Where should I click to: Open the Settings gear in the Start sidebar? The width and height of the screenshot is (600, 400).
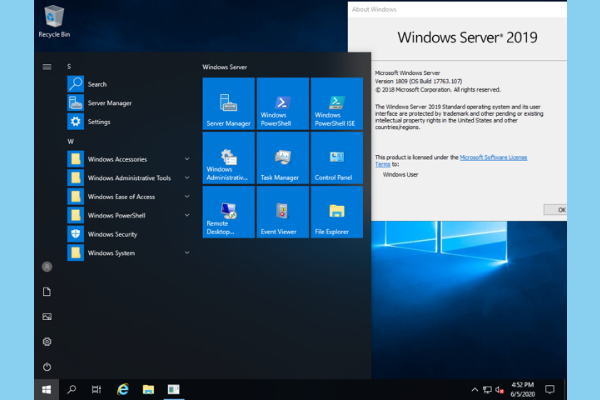coord(47,341)
